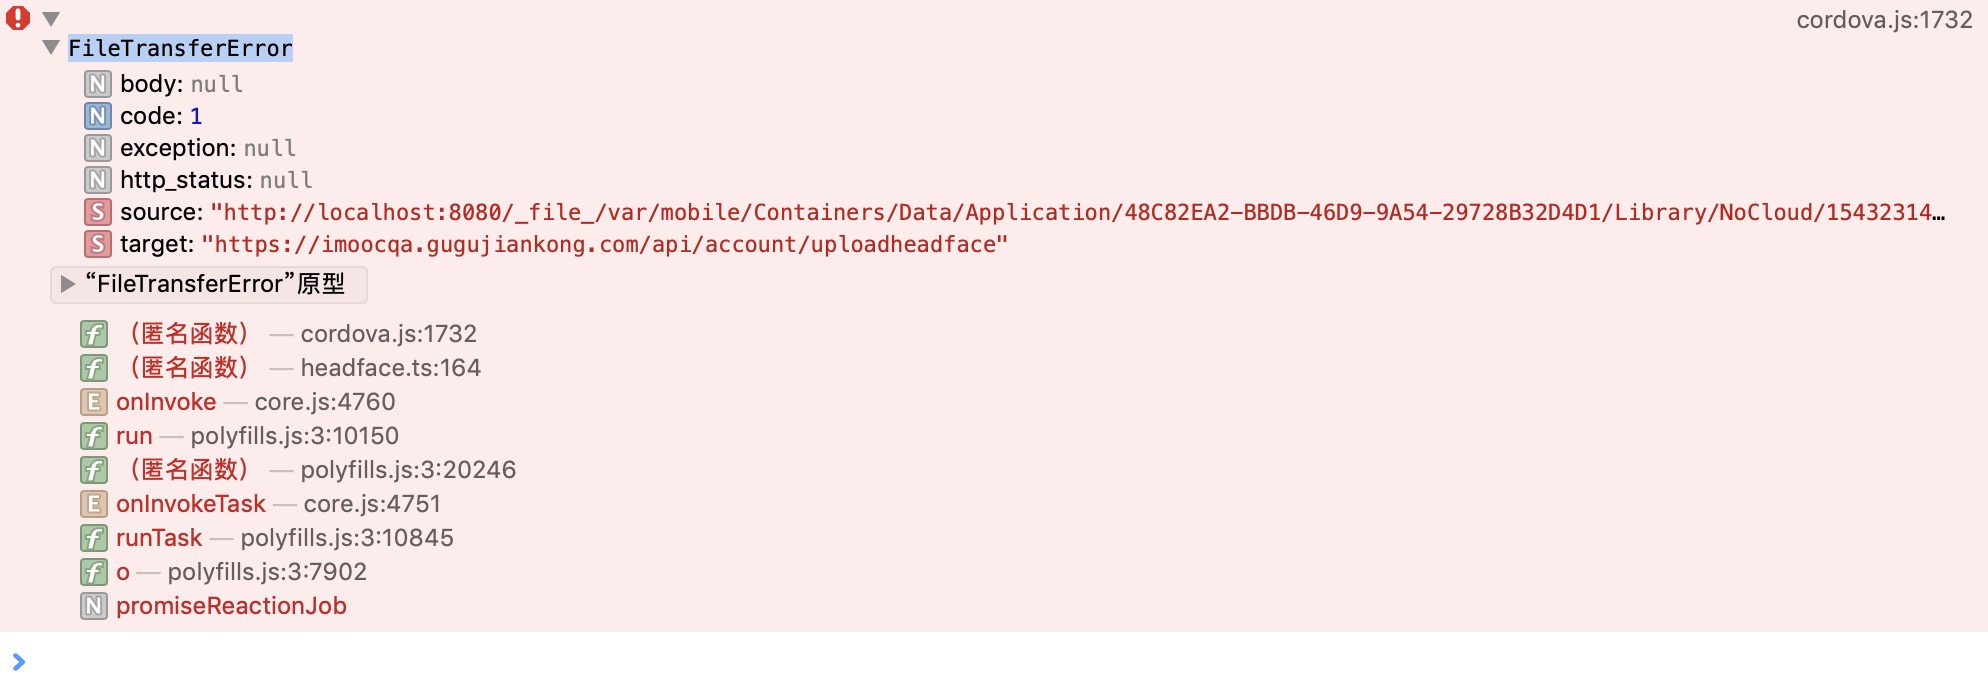Click the E icon beside onInvoke

pyautogui.click(x=93, y=402)
